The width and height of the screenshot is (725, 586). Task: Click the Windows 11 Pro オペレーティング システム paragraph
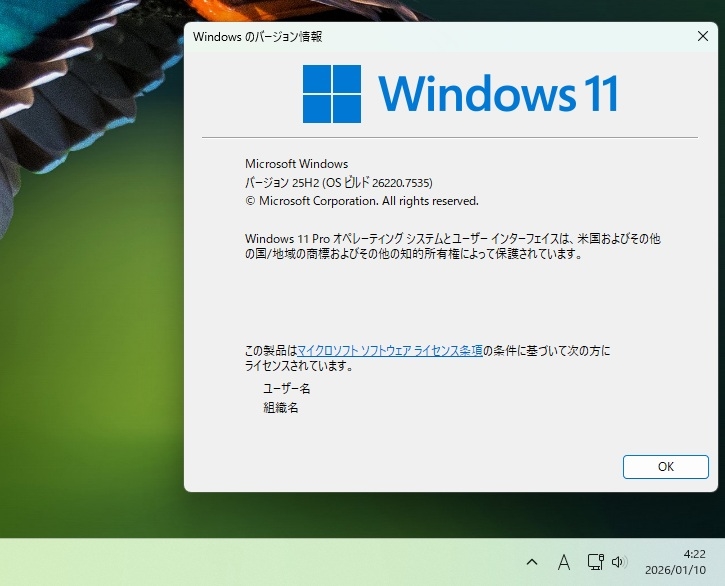tap(453, 246)
